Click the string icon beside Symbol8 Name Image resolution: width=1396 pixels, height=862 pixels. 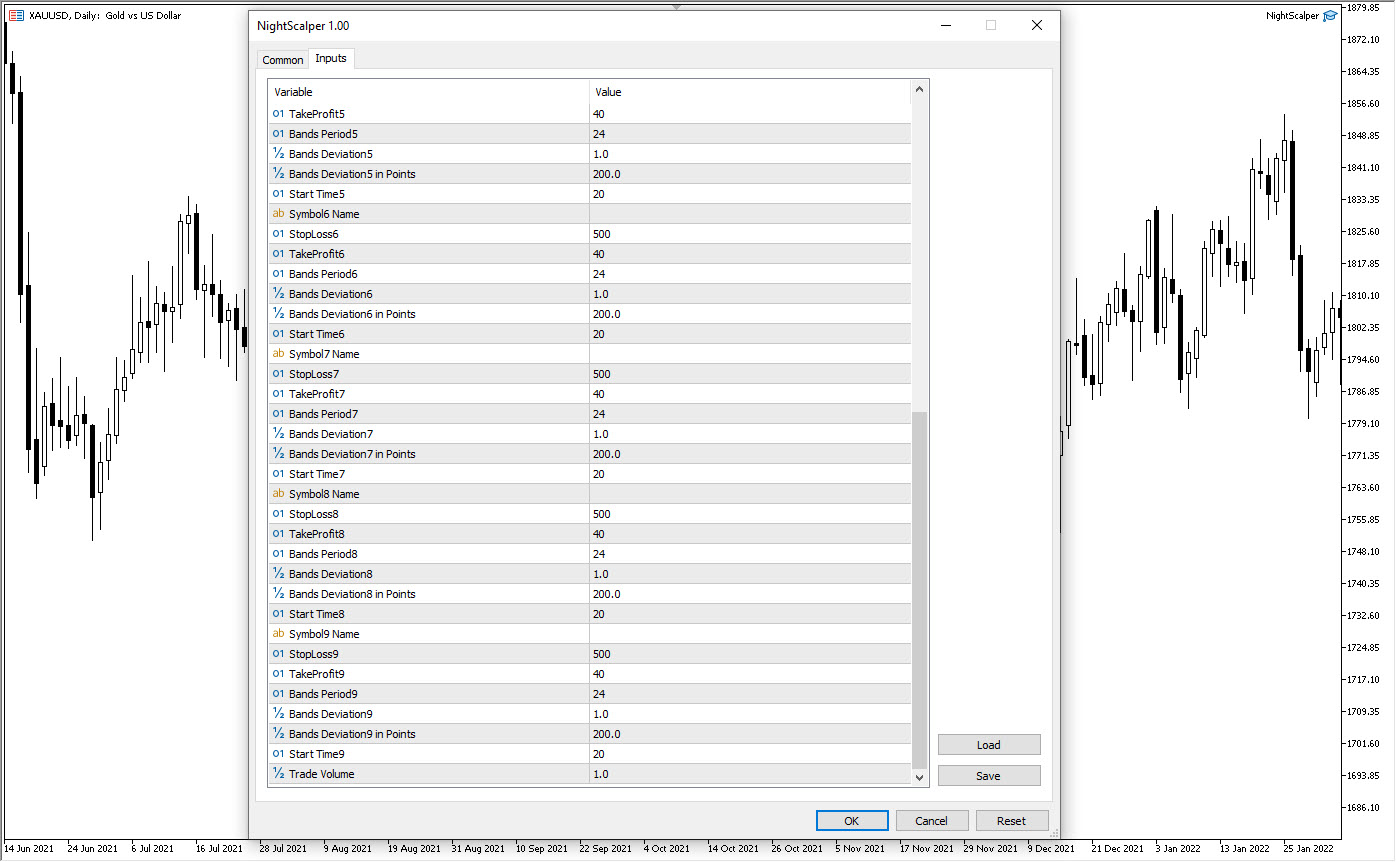[278, 494]
